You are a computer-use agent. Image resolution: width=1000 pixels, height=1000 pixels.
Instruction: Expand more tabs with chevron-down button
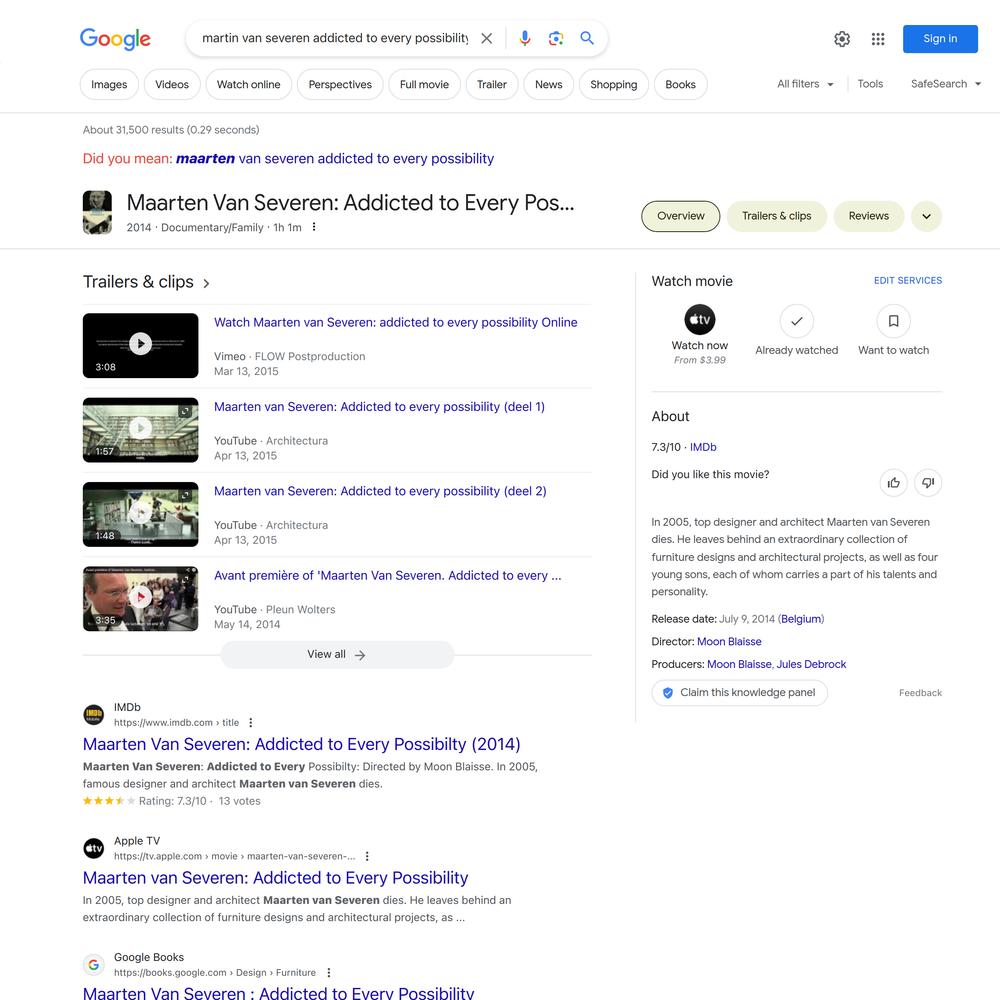[927, 216]
